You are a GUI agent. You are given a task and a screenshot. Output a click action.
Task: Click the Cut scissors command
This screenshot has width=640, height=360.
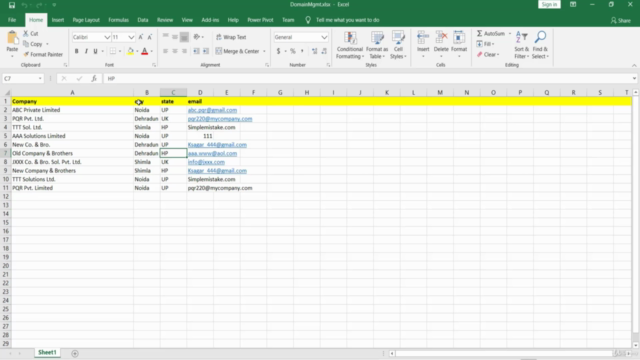coord(31,33)
